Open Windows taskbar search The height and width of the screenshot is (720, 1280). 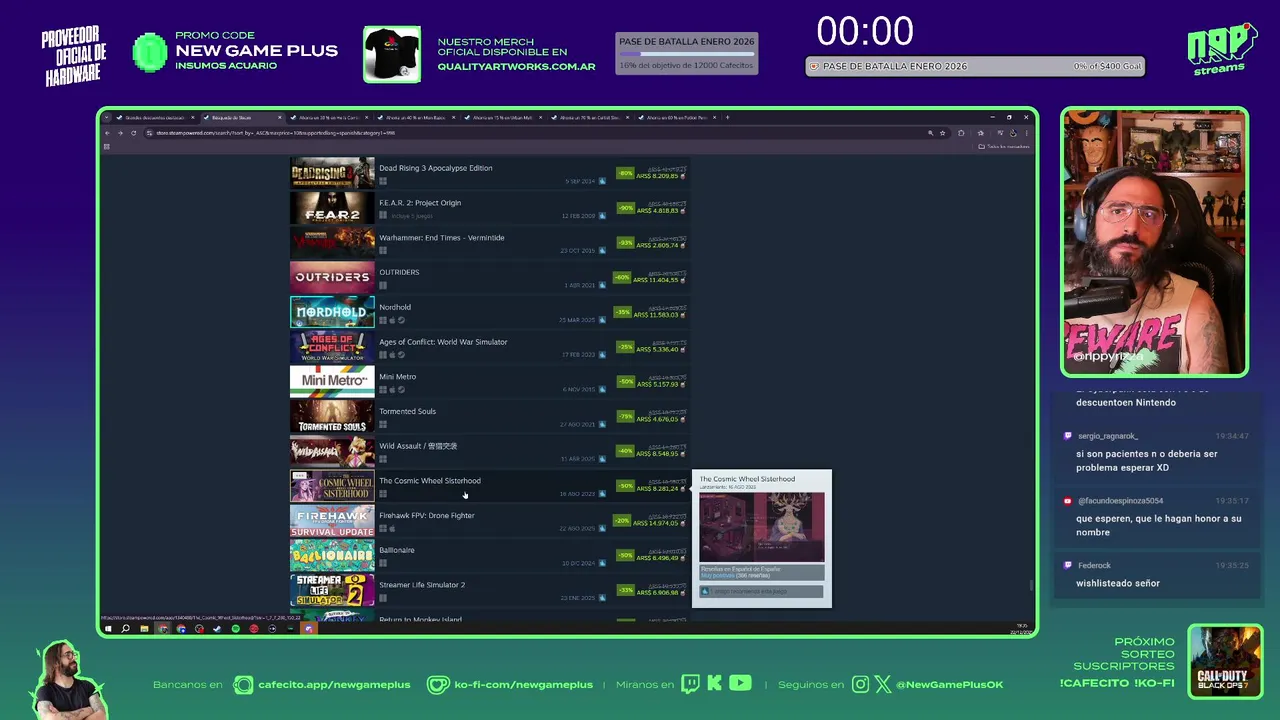pos(125,629)
